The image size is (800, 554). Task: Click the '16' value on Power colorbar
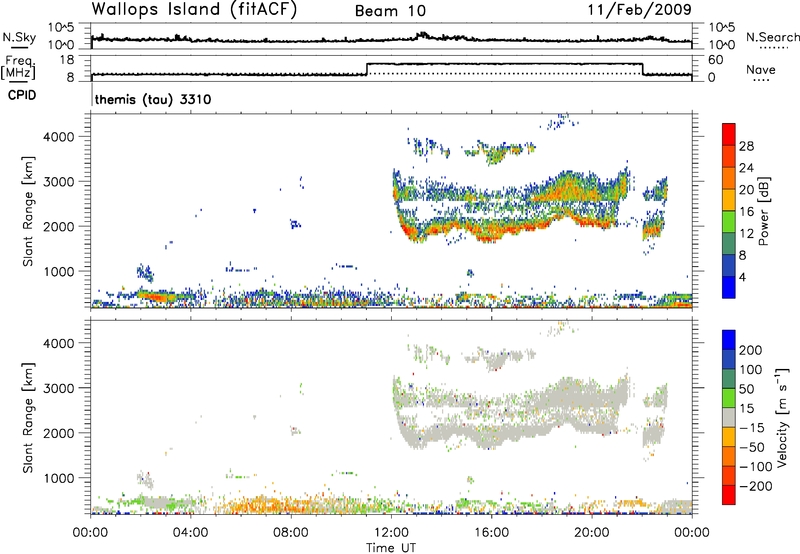coord(746,212)
